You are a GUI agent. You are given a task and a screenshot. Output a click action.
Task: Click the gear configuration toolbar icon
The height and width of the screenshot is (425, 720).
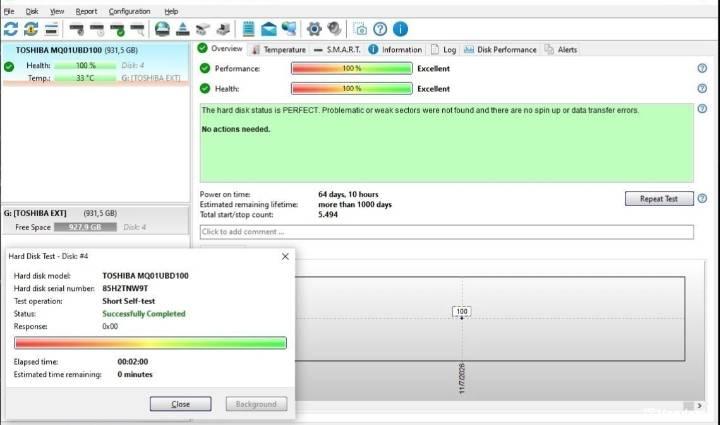(x=314, y=29)
